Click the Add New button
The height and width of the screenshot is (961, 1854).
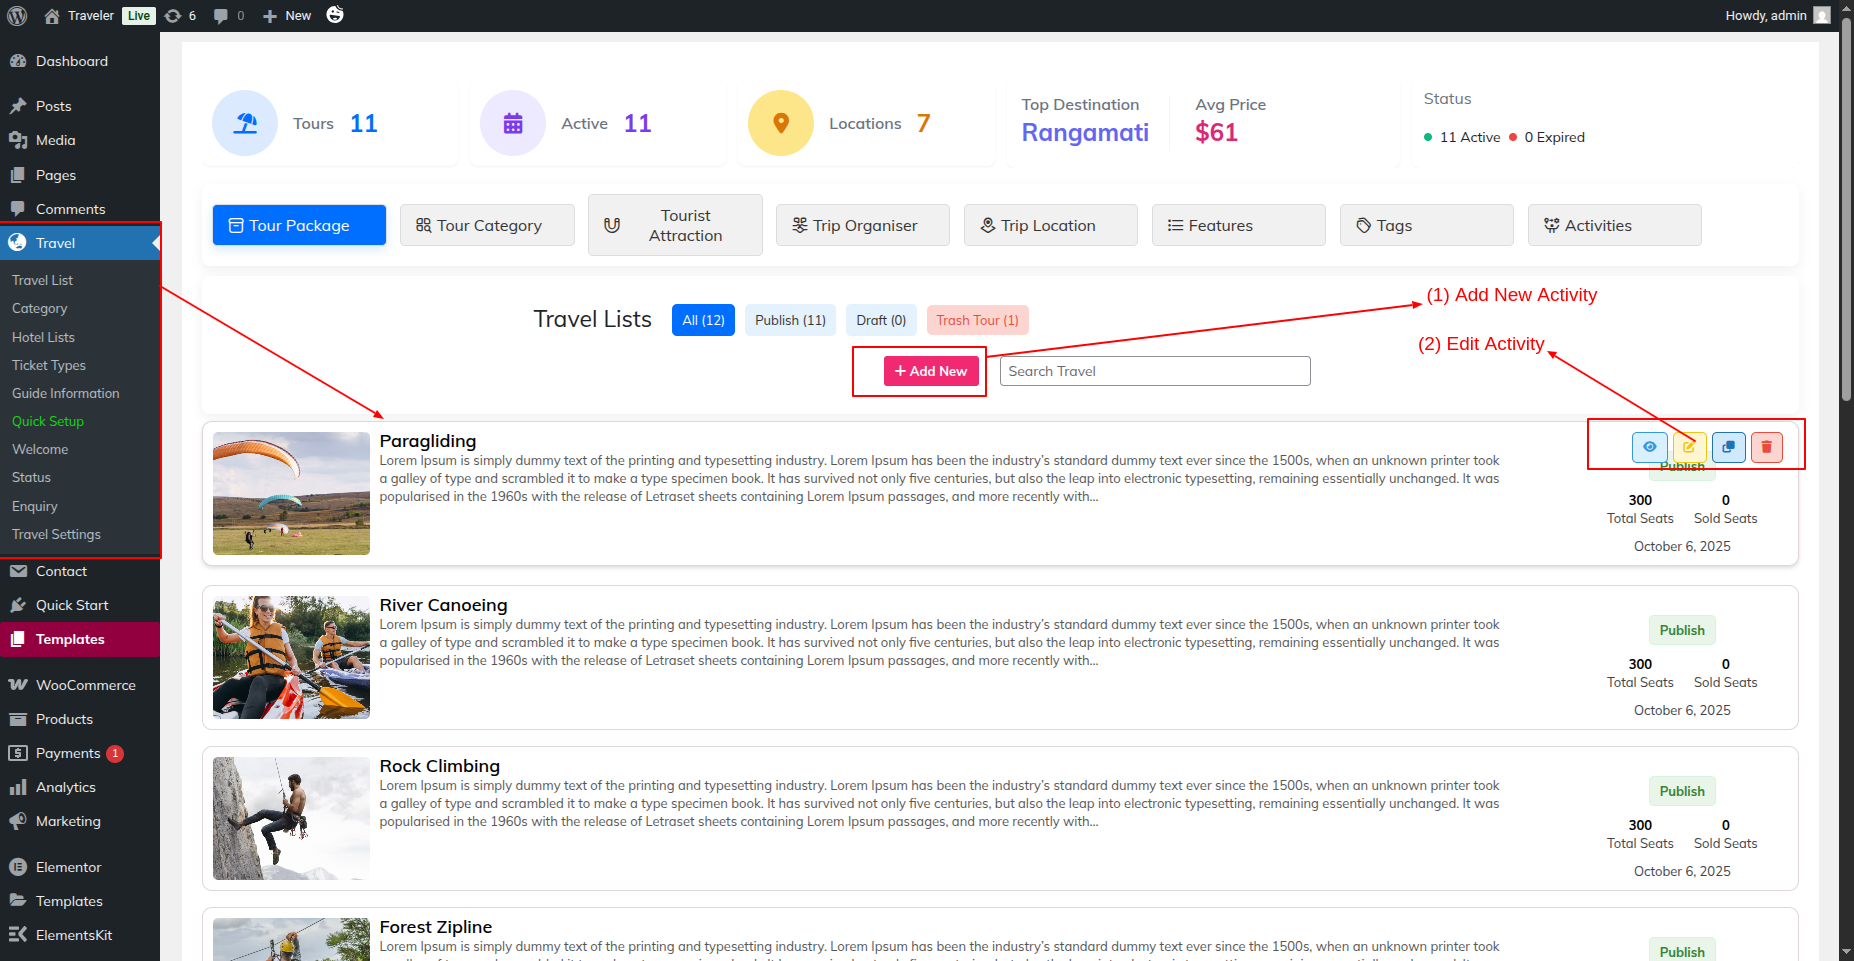[x=931, y=371]
